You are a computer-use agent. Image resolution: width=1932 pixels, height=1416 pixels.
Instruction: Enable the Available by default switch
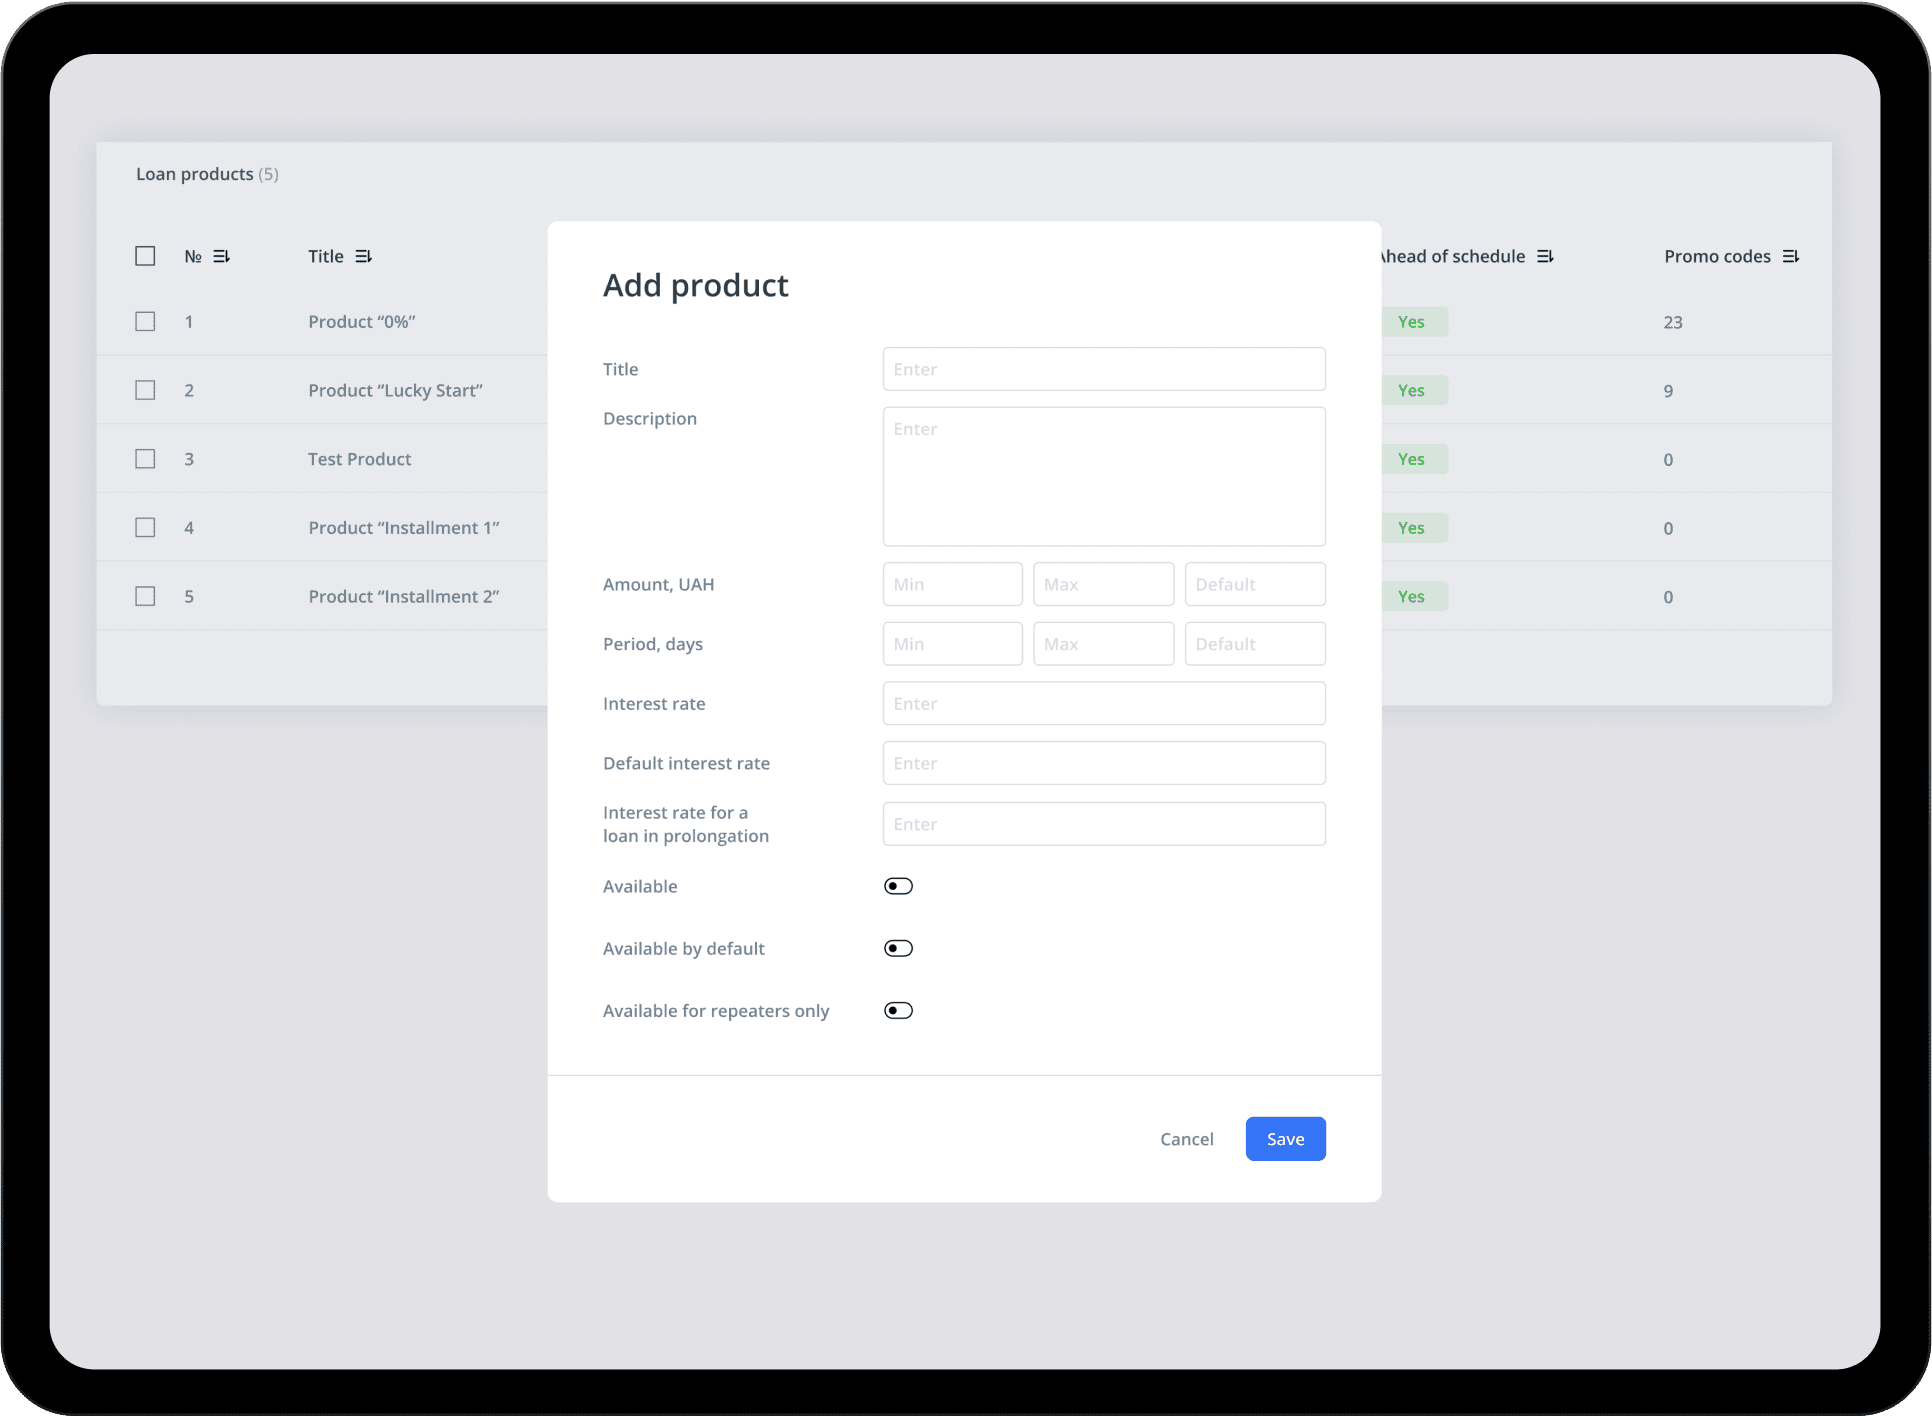tap(898, 948)
